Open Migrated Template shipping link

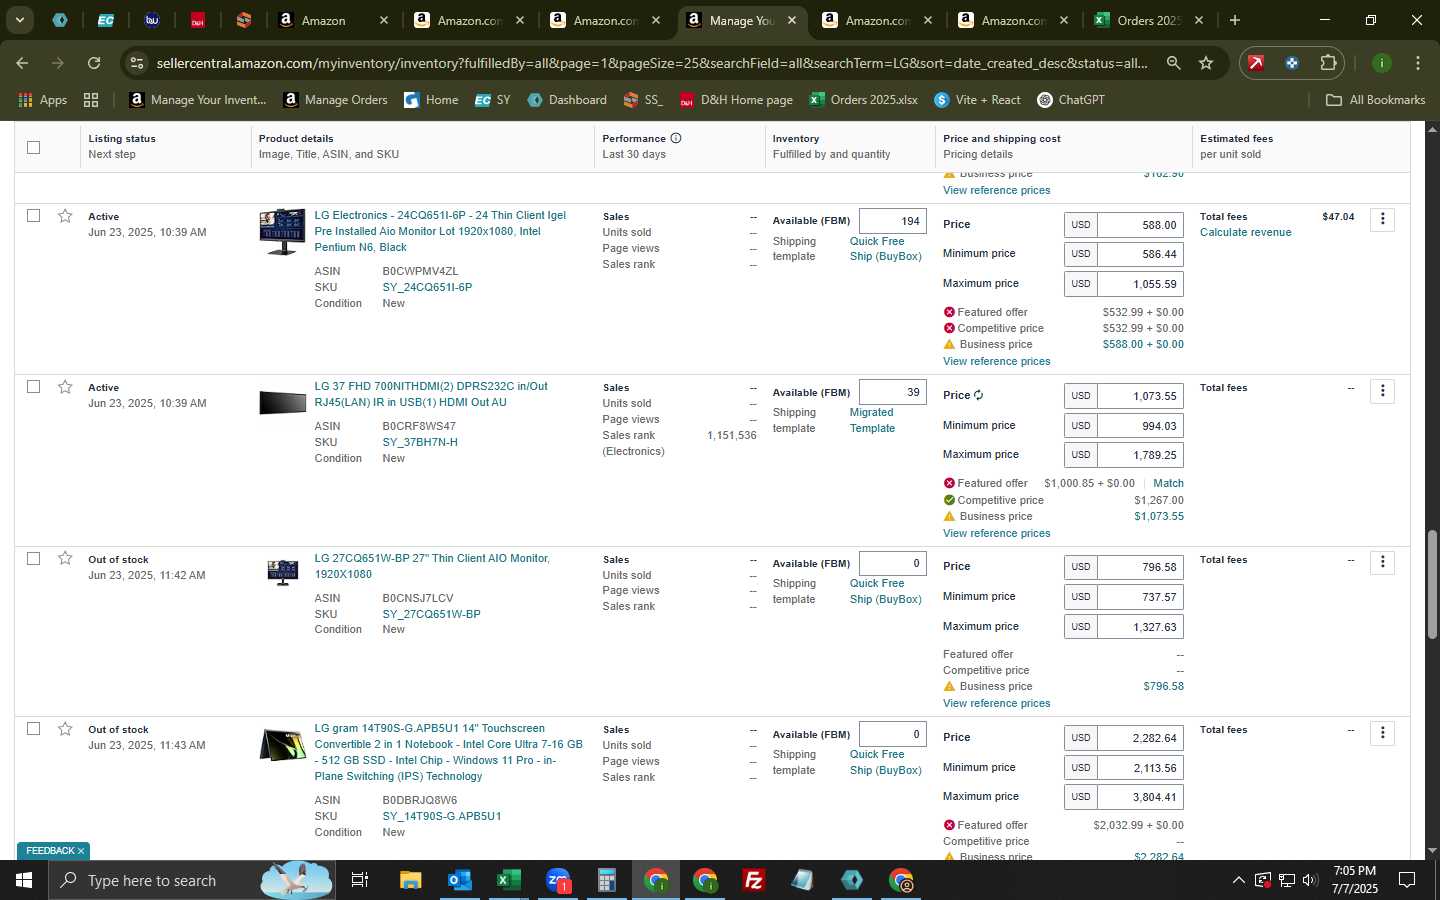(872, 420)
